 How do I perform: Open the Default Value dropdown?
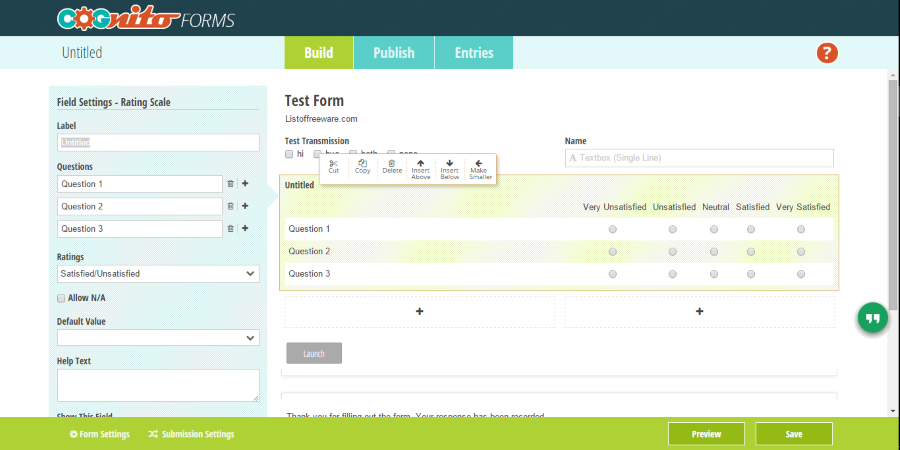[158, 338]
